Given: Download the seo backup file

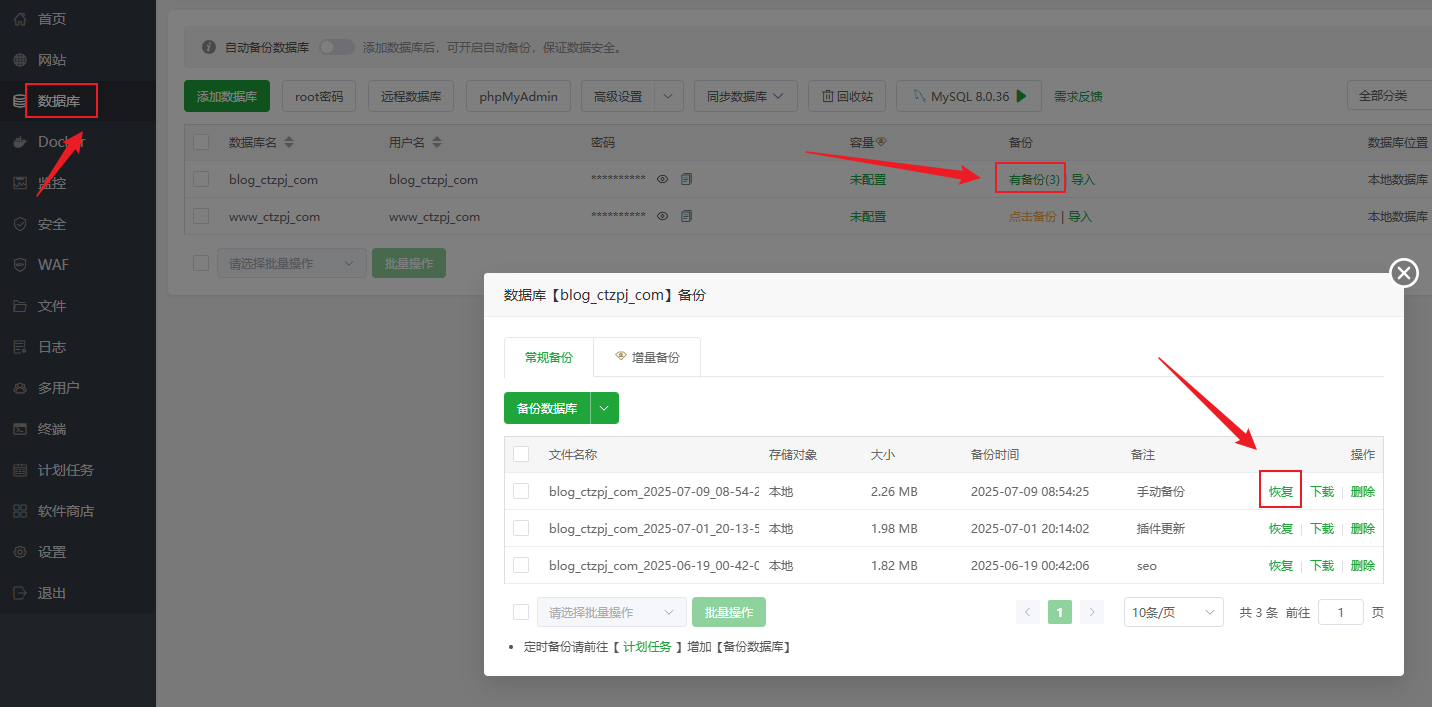Looking at the screenshot, I should pos(1322,565).
